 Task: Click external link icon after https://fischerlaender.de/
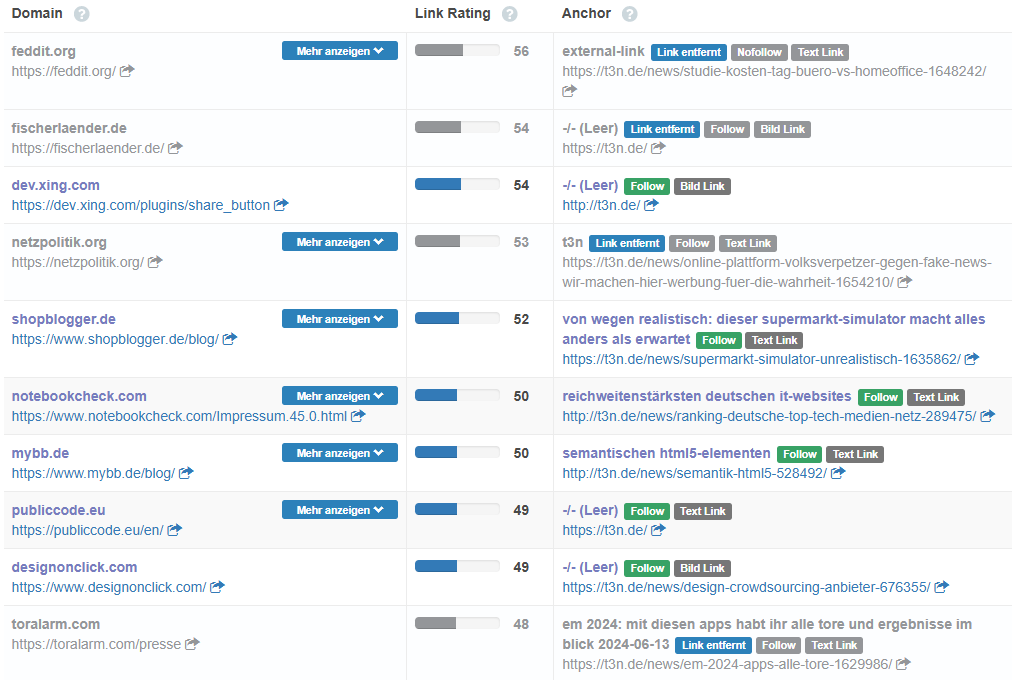click(175, 148)
